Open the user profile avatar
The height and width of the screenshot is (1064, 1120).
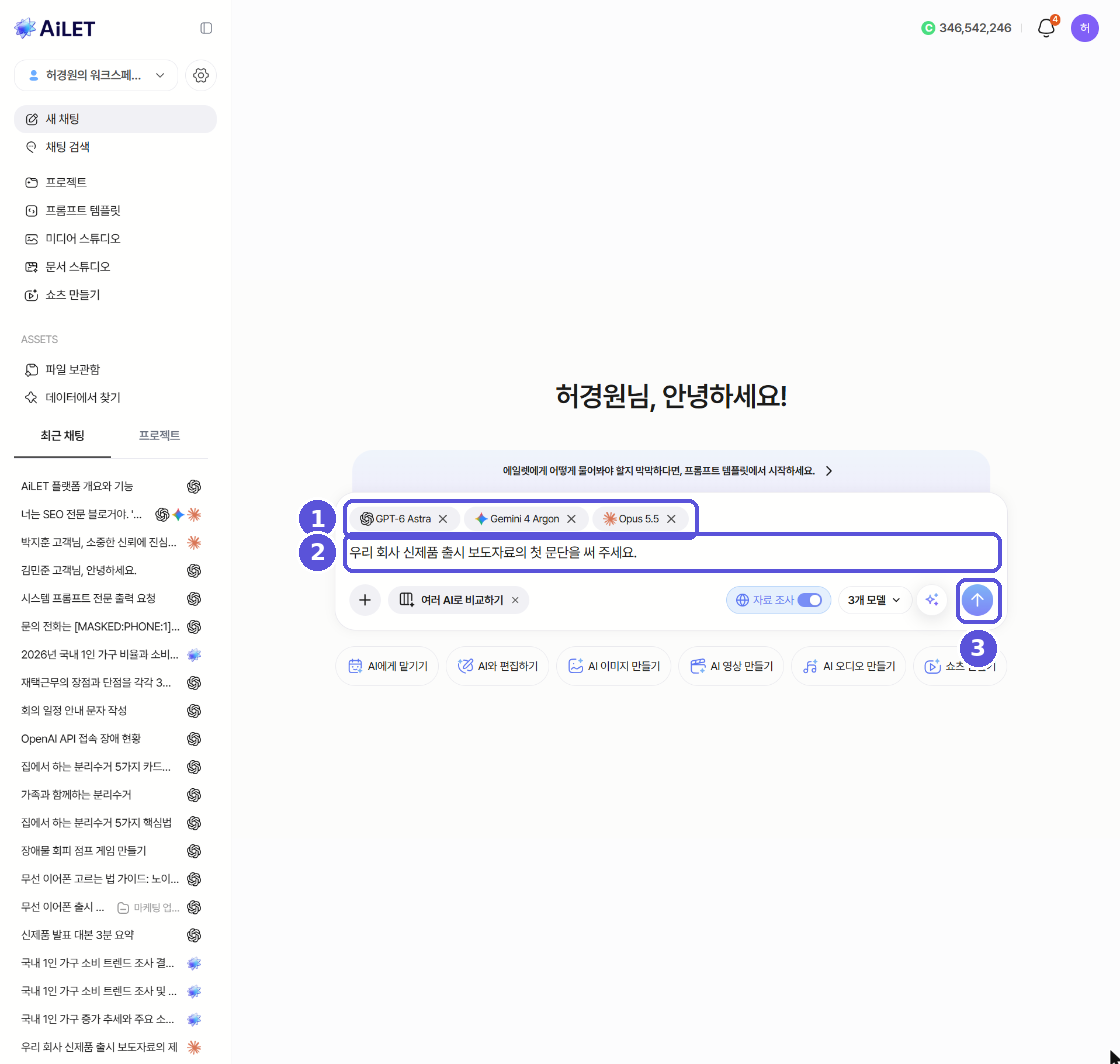(x=1084, y=28)
